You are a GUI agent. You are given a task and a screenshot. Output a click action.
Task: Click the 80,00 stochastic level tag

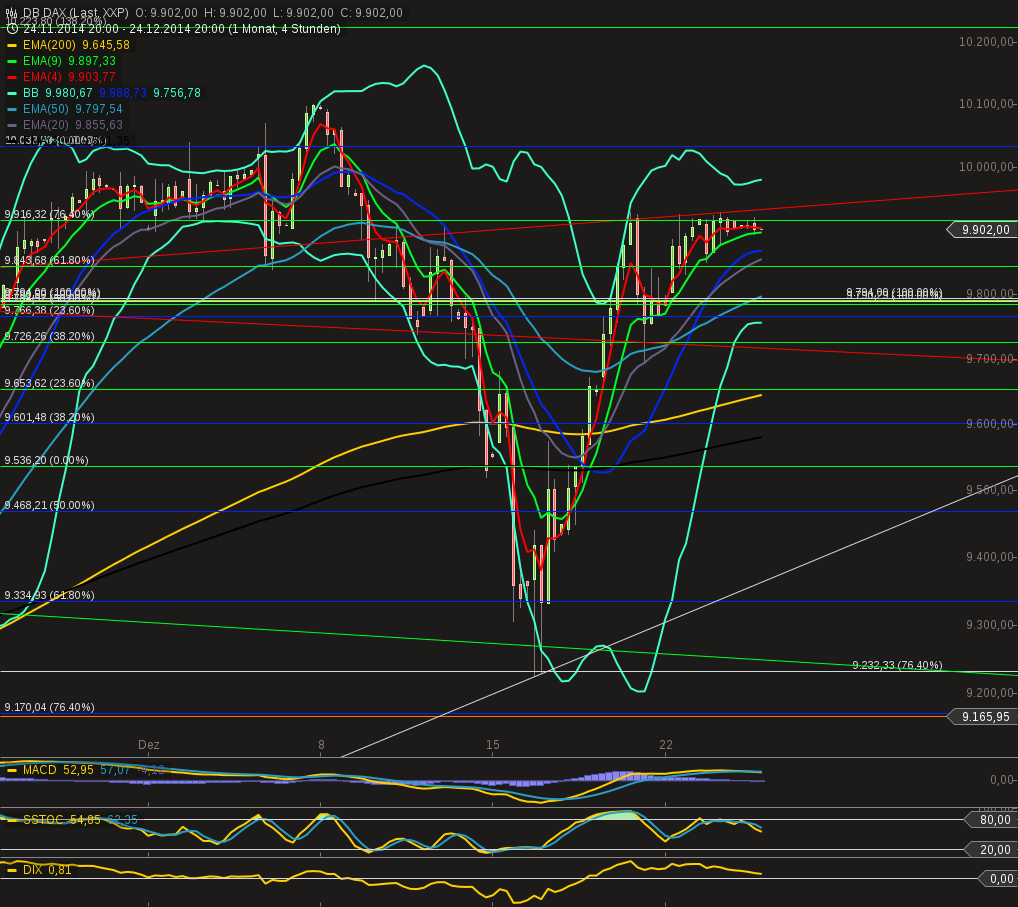[x=991, y=820]
